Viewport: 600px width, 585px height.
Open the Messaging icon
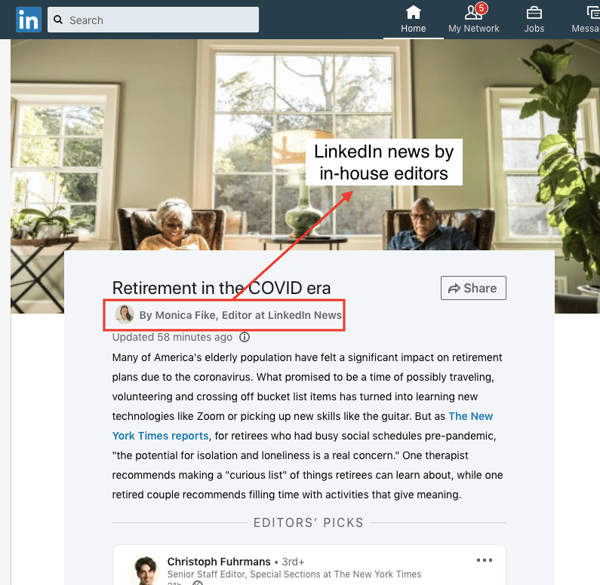[593, 12]
